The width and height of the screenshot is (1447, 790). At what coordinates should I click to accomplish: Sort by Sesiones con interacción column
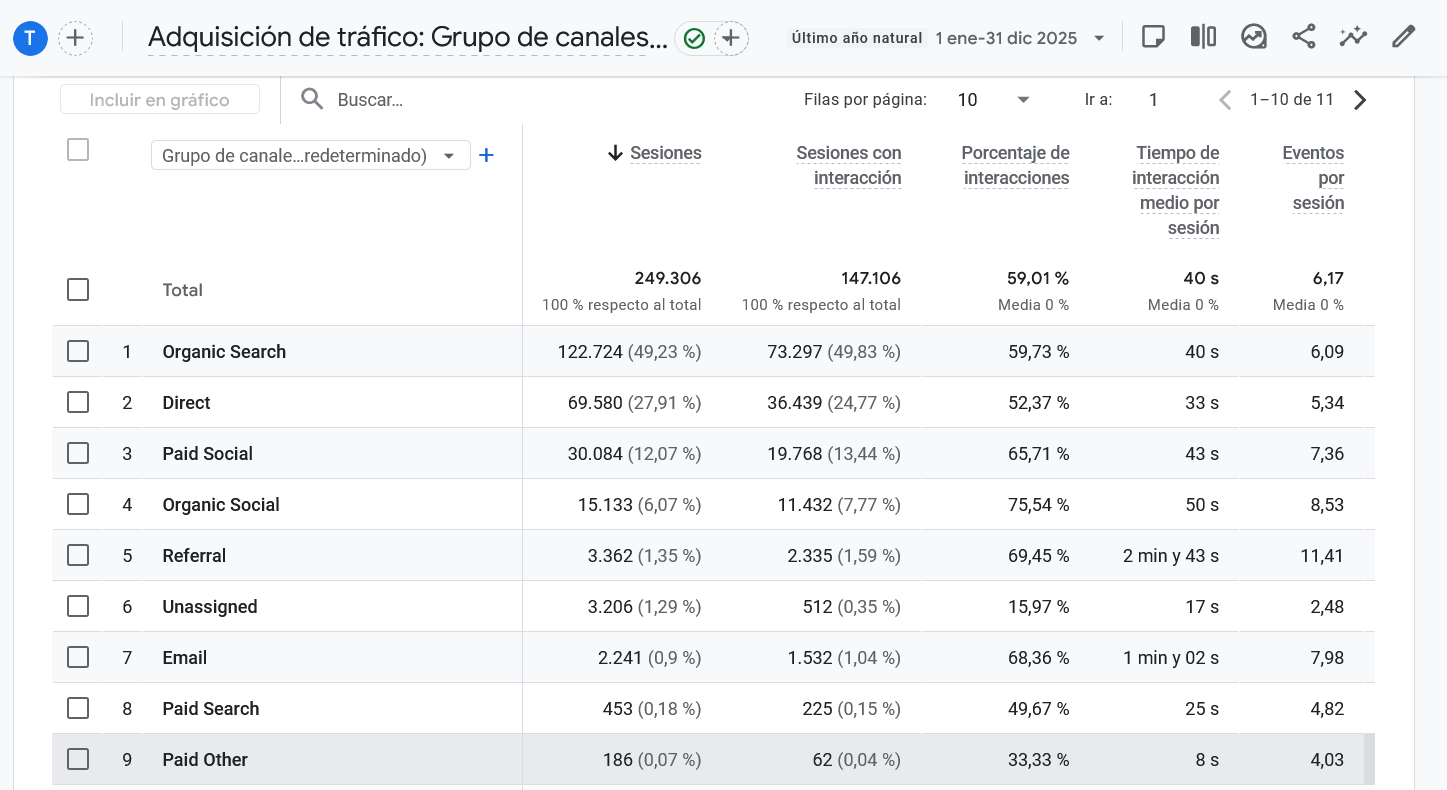click(x=848, y=165)
